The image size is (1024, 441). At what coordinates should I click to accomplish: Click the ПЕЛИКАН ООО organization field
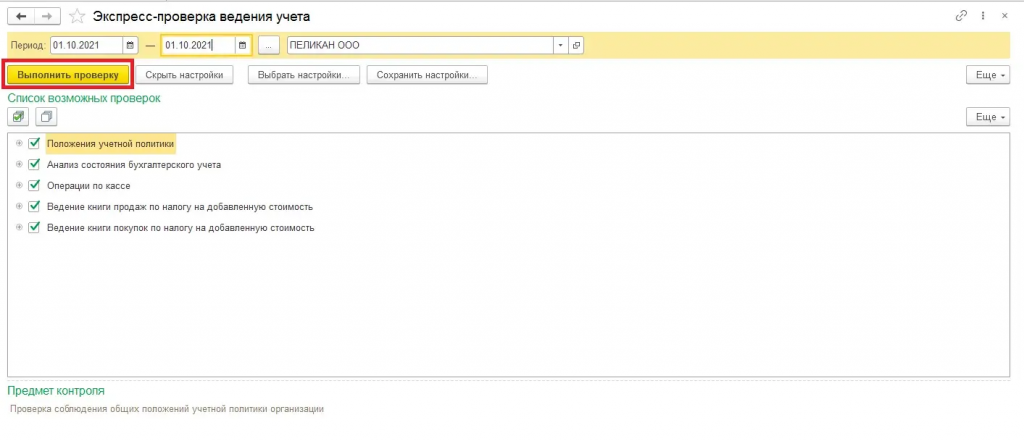(x=420, y=45)
